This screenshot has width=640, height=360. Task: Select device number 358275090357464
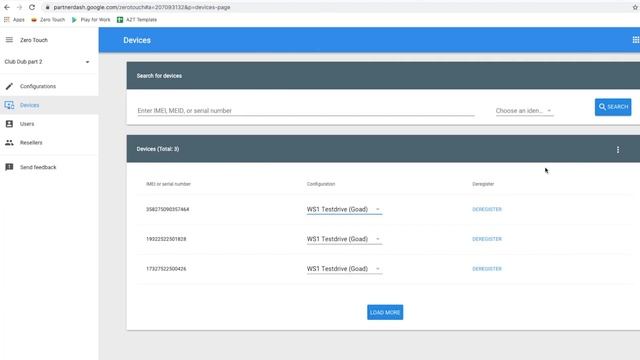click(x=167, y=209)
